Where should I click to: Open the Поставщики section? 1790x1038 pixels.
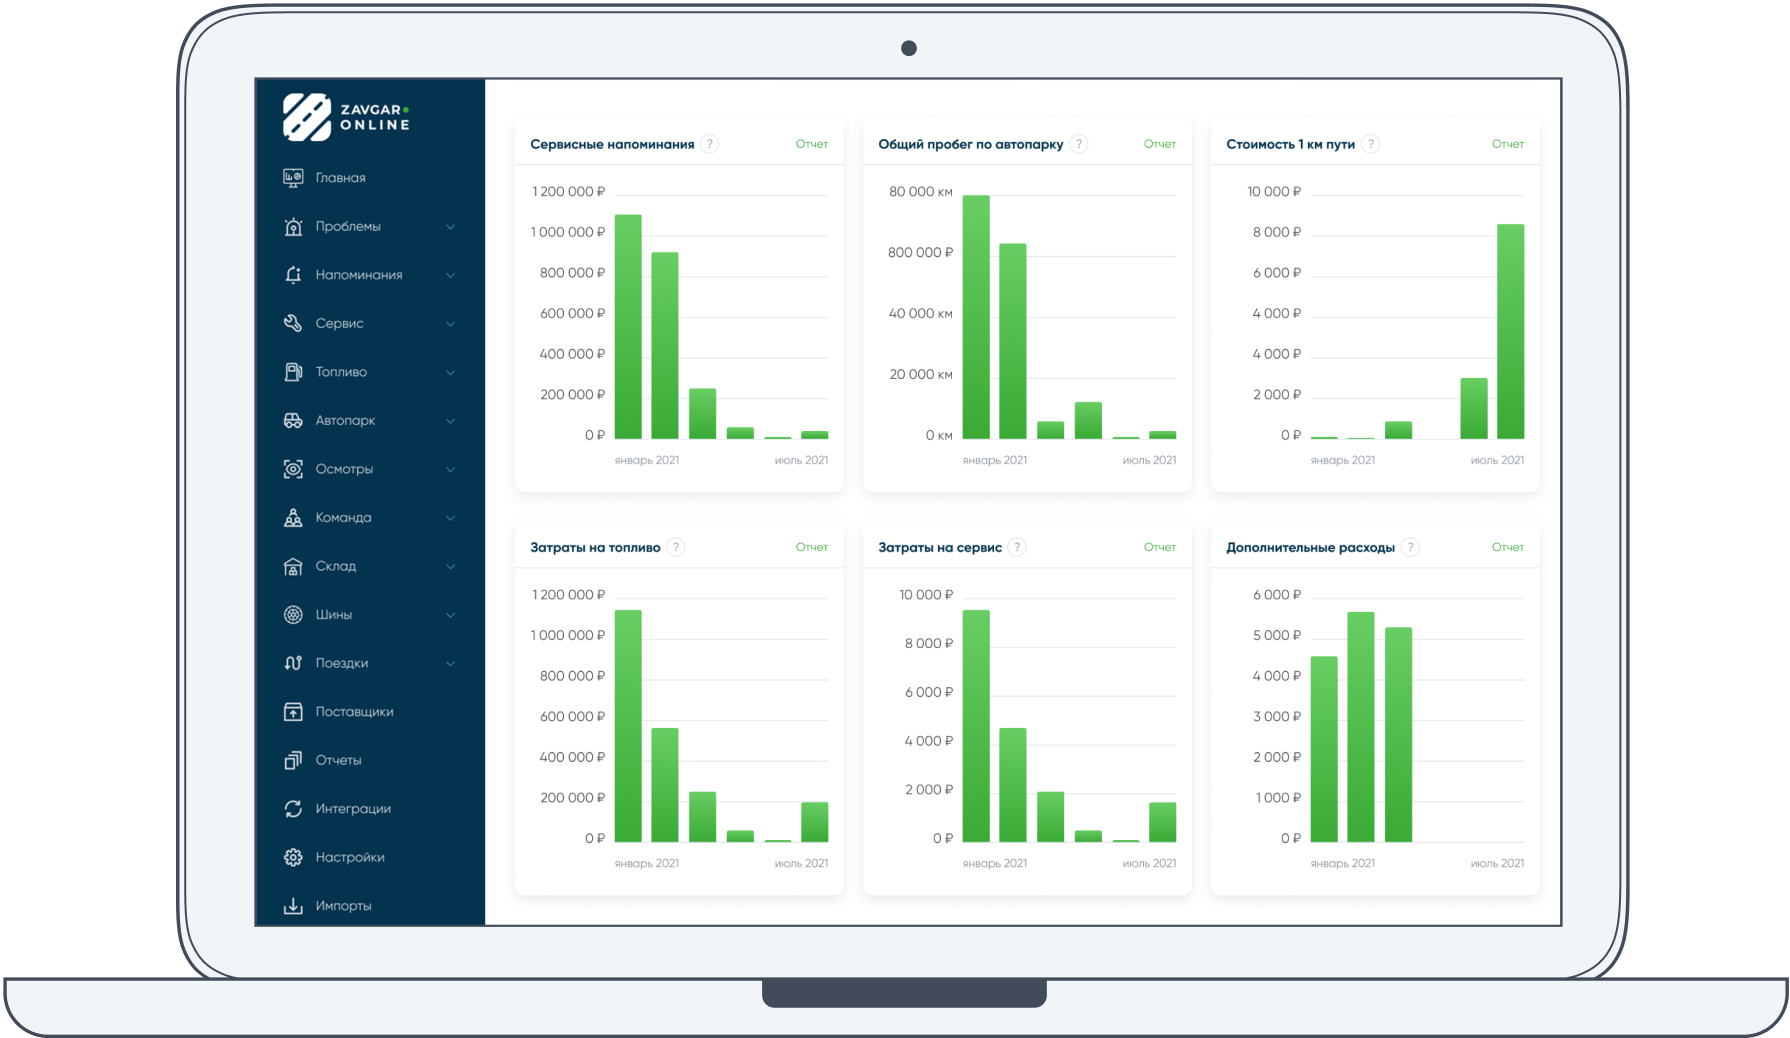click(355, 712)
